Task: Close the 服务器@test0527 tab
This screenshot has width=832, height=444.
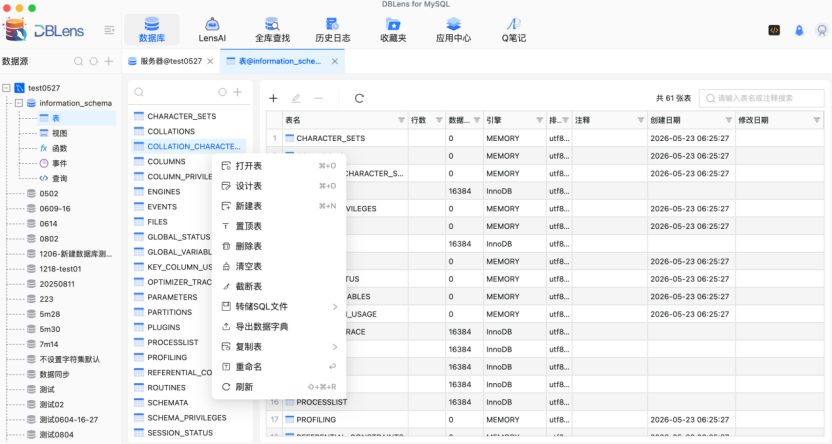Action: pyautogui.click(x=210, y=62)
